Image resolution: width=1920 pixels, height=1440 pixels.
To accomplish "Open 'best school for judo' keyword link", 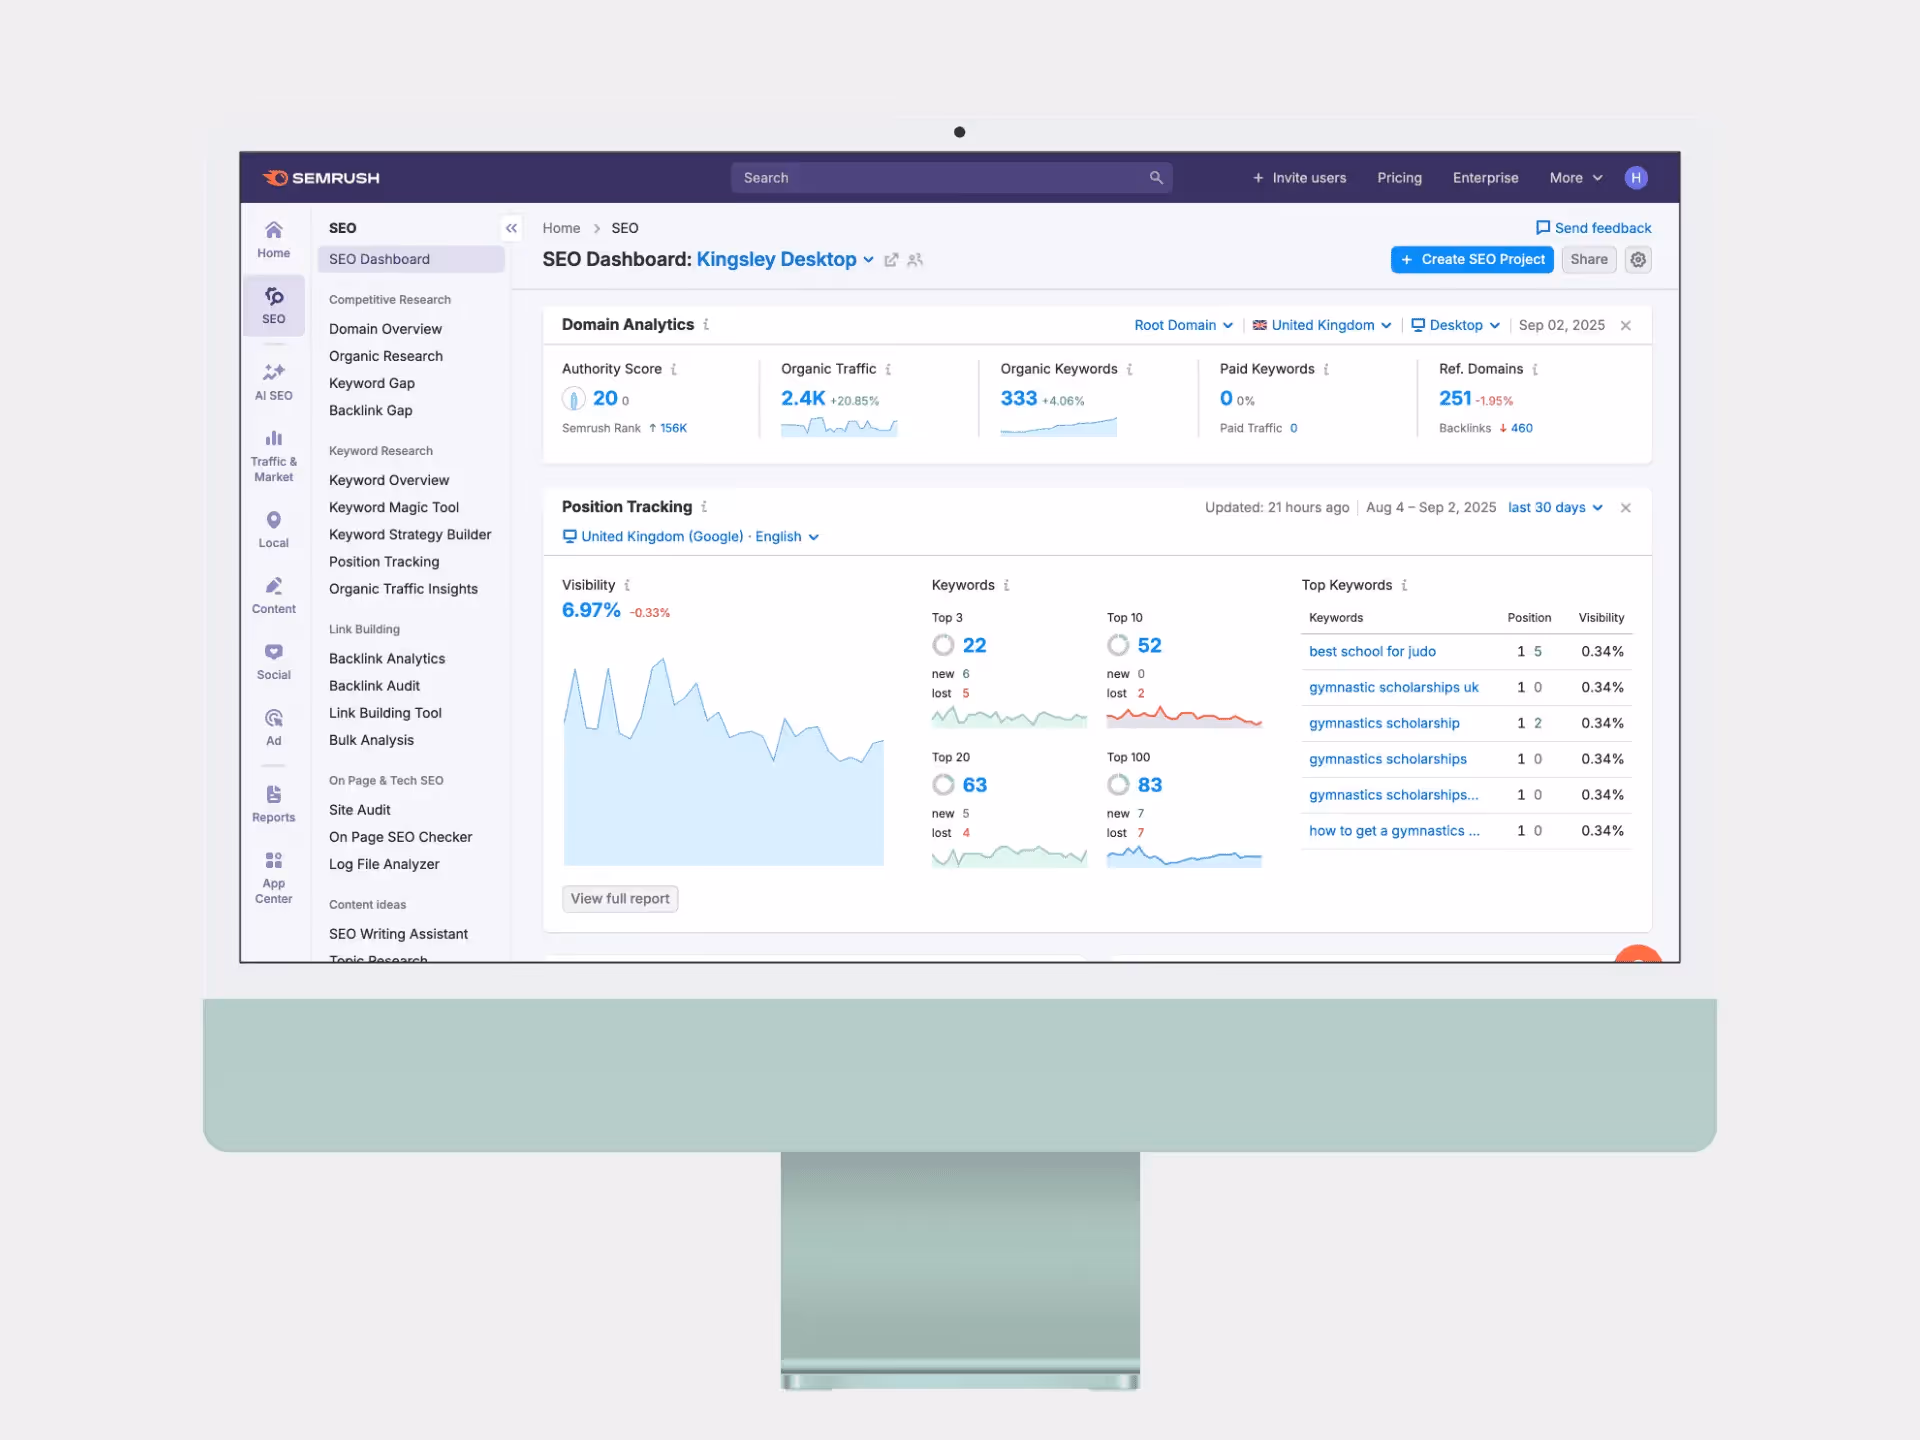I will (1372, 651).
